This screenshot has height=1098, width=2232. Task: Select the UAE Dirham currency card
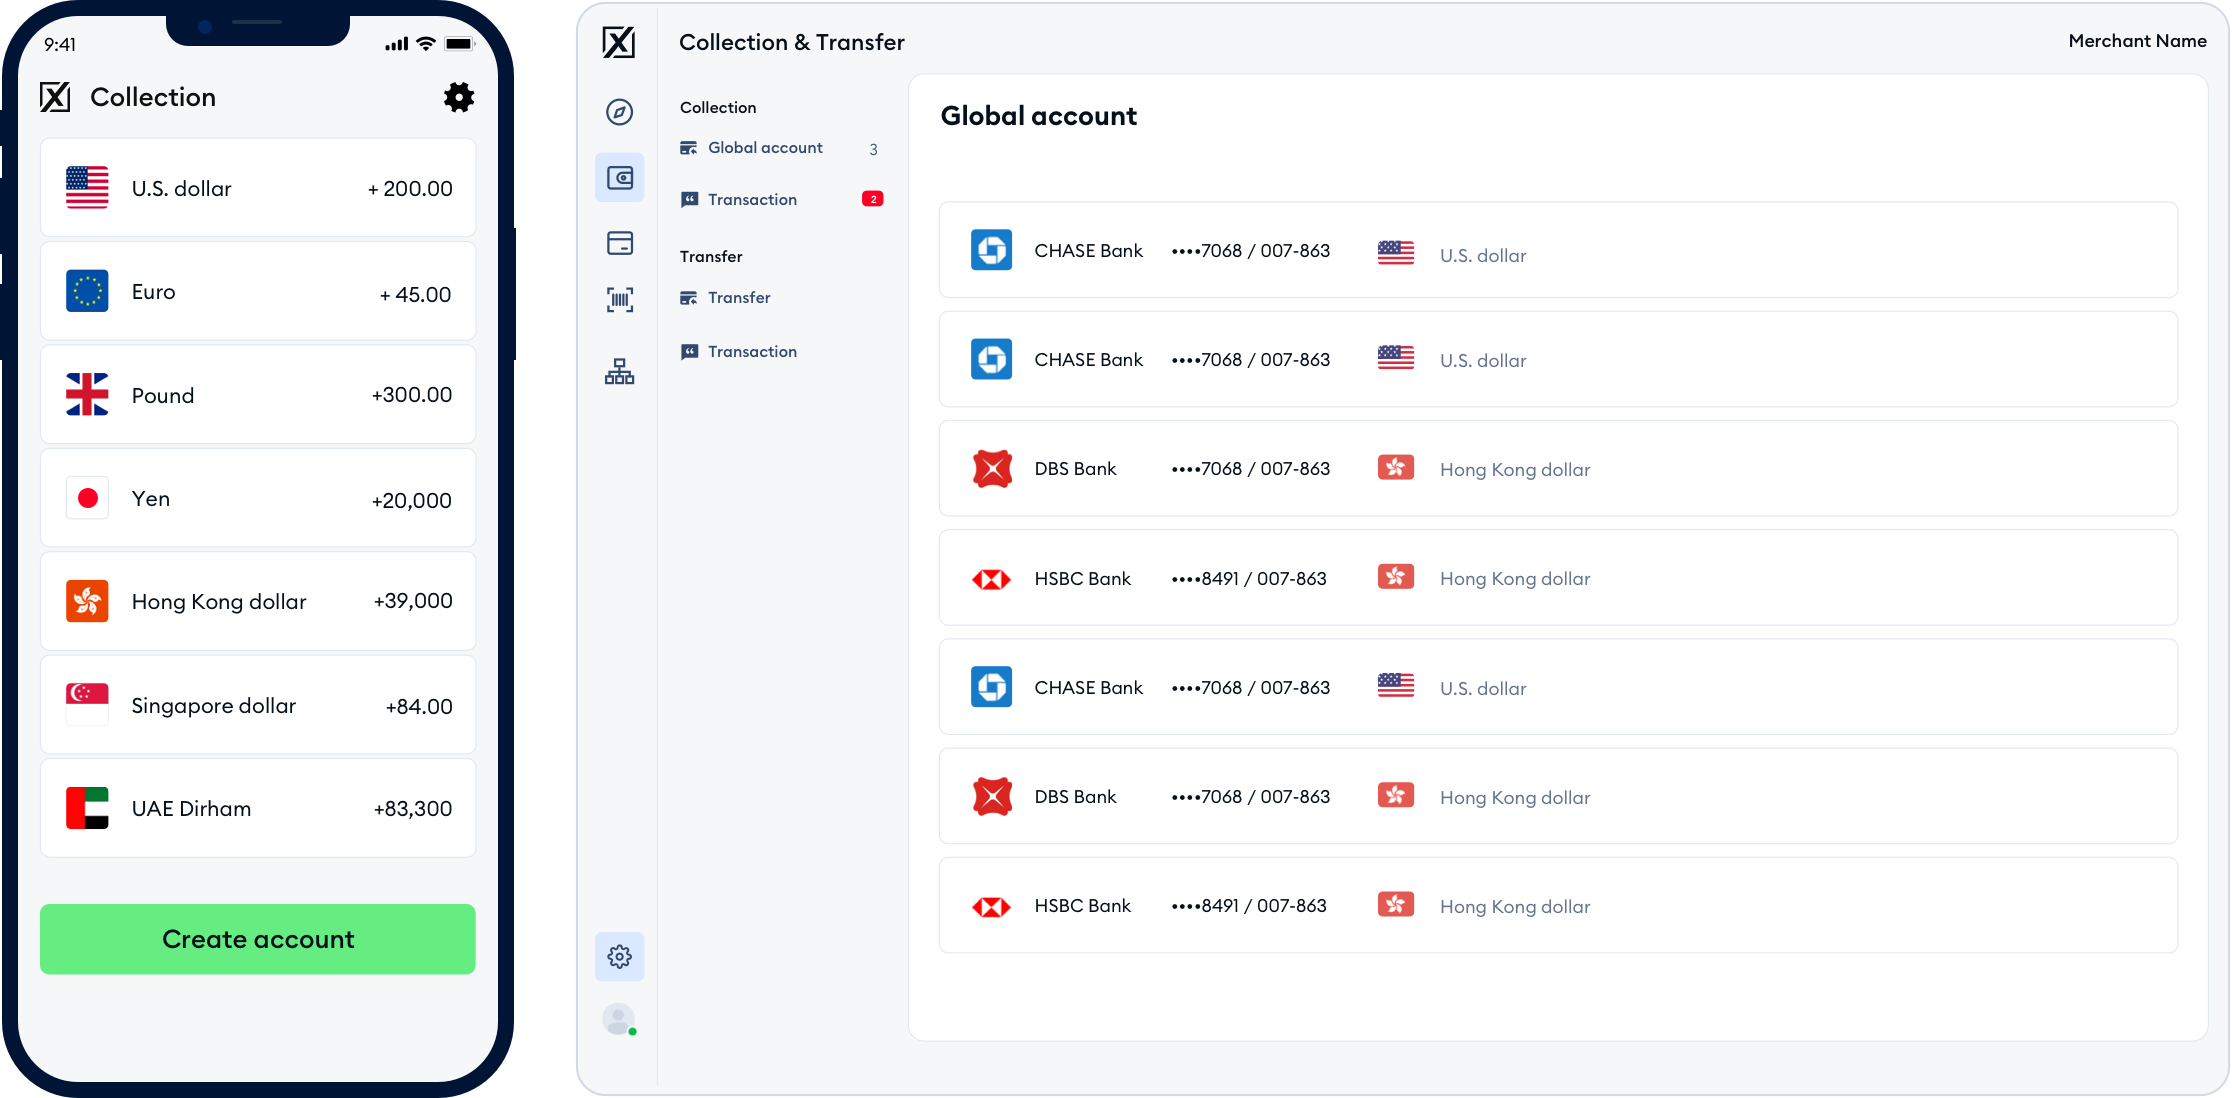(258, 808)
